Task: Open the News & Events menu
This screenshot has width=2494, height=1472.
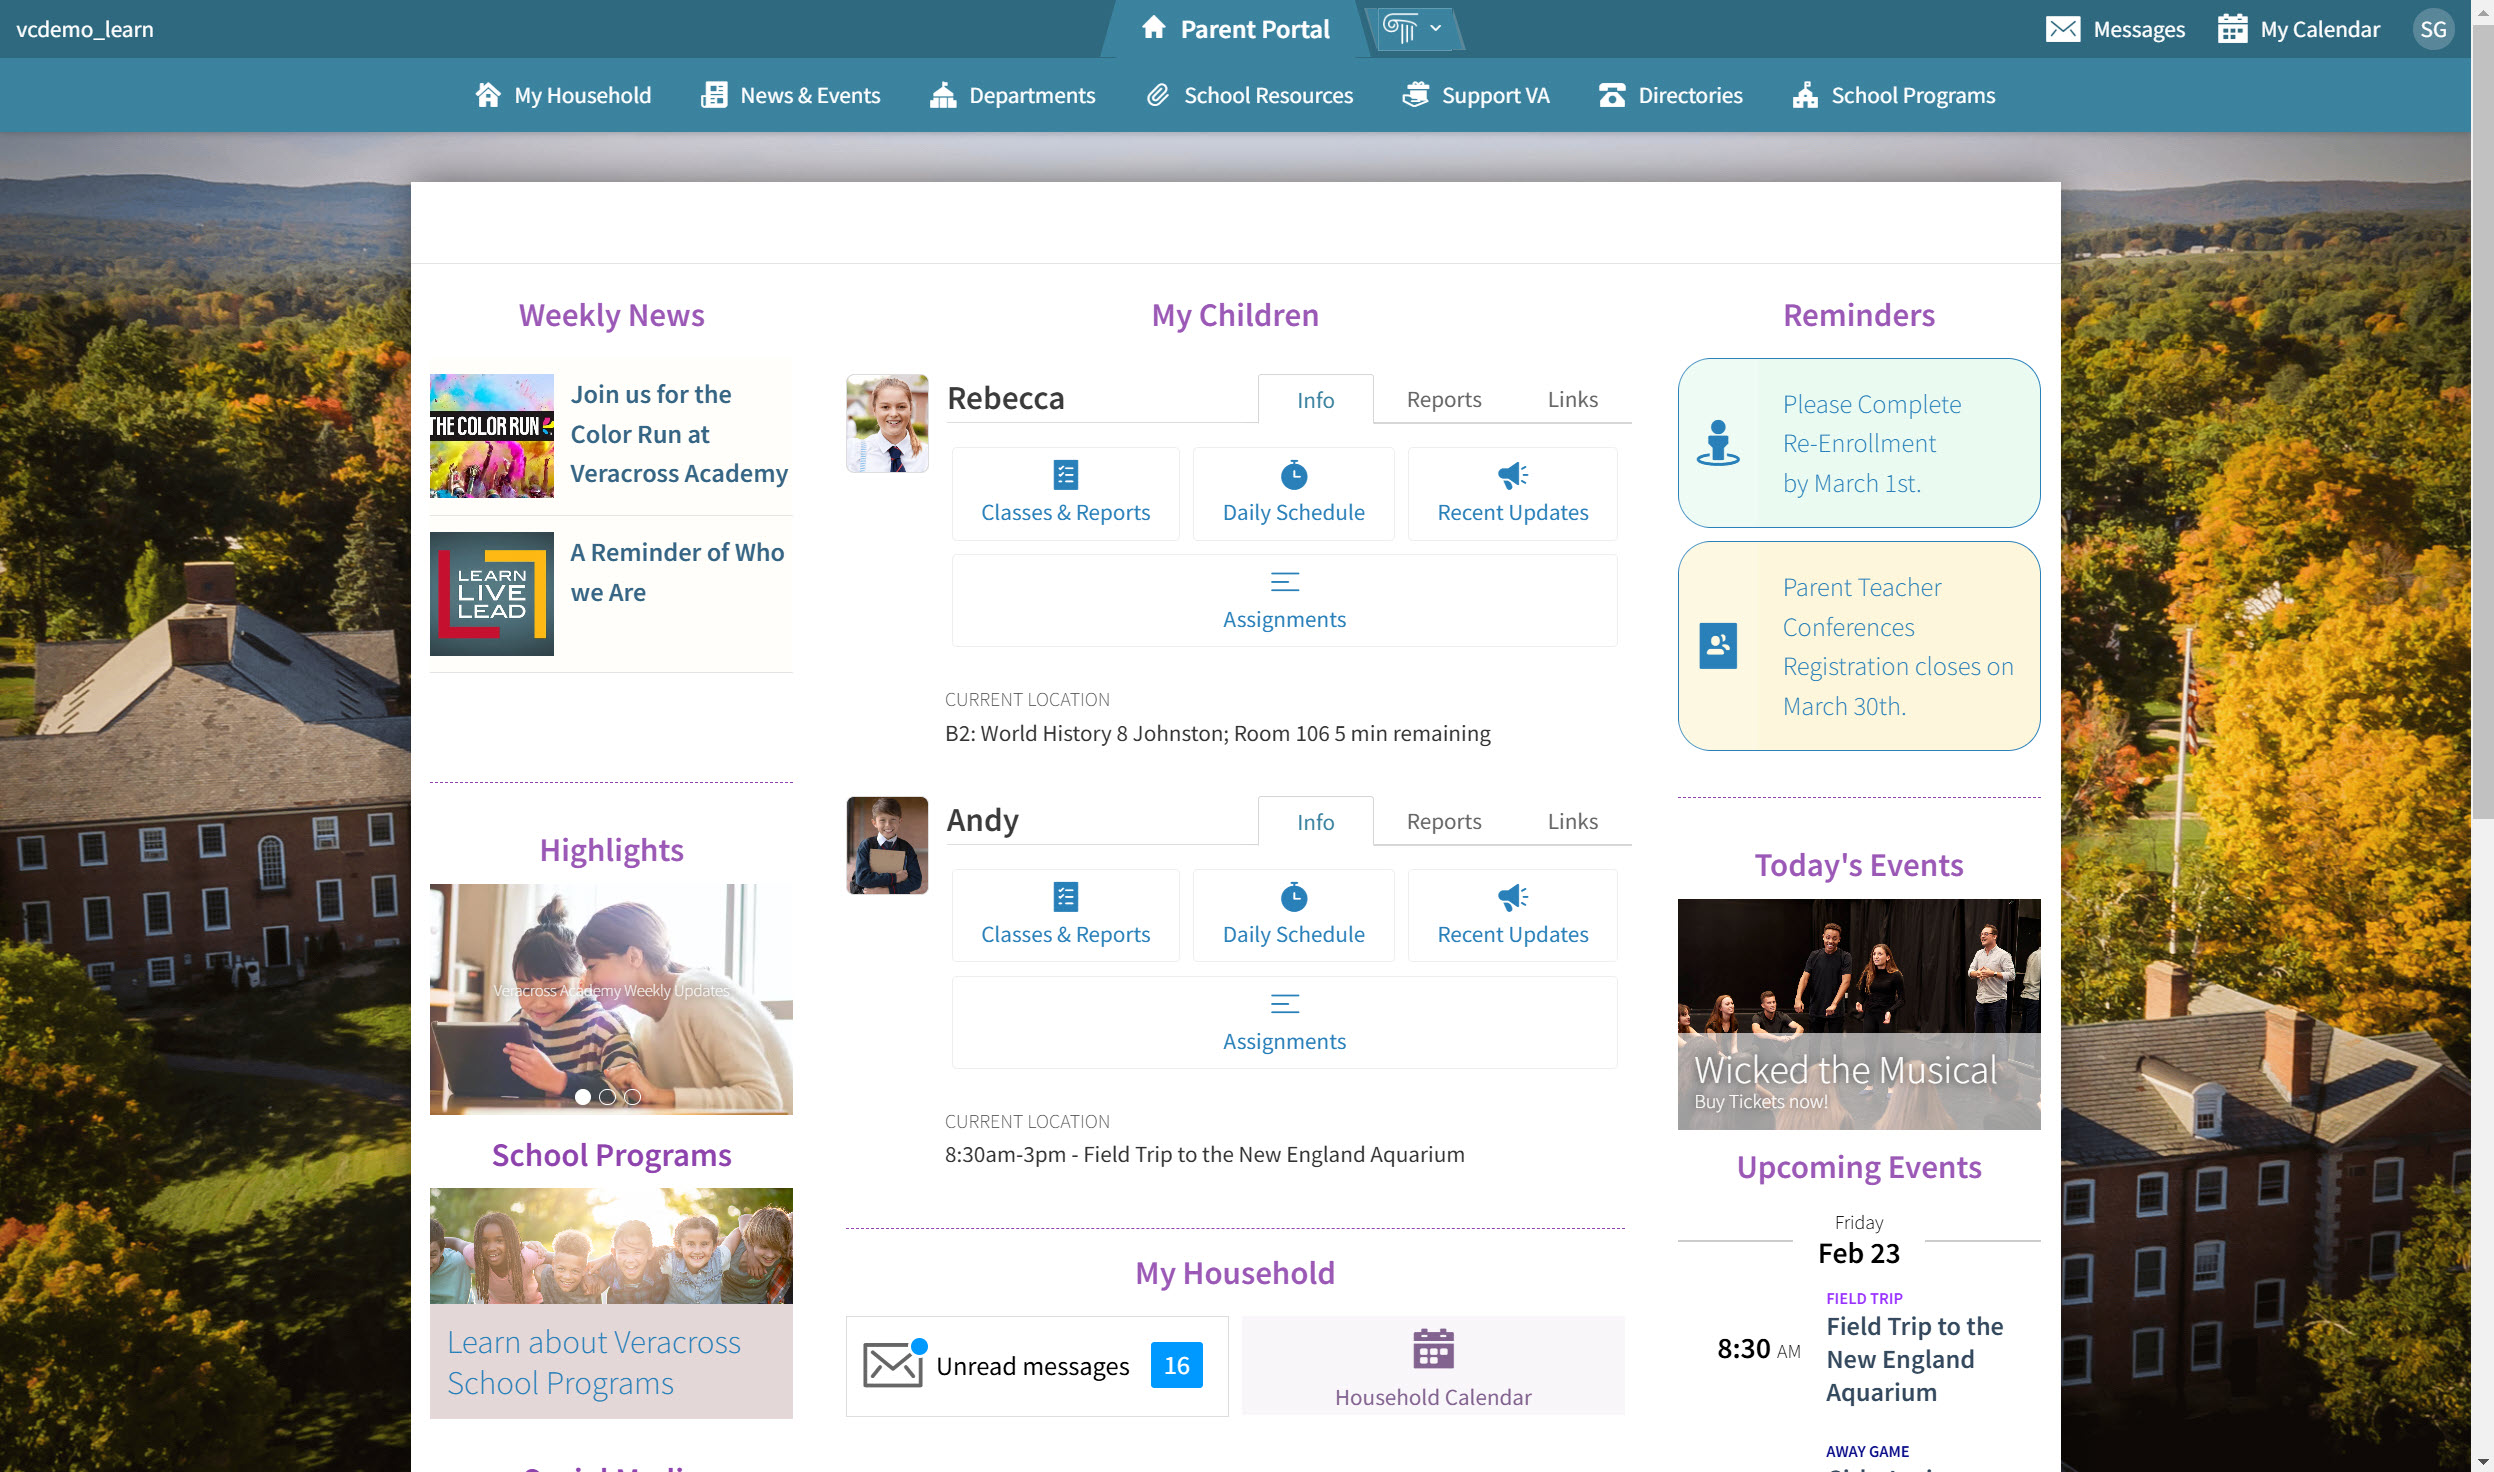Action: [x=789, y=95]
